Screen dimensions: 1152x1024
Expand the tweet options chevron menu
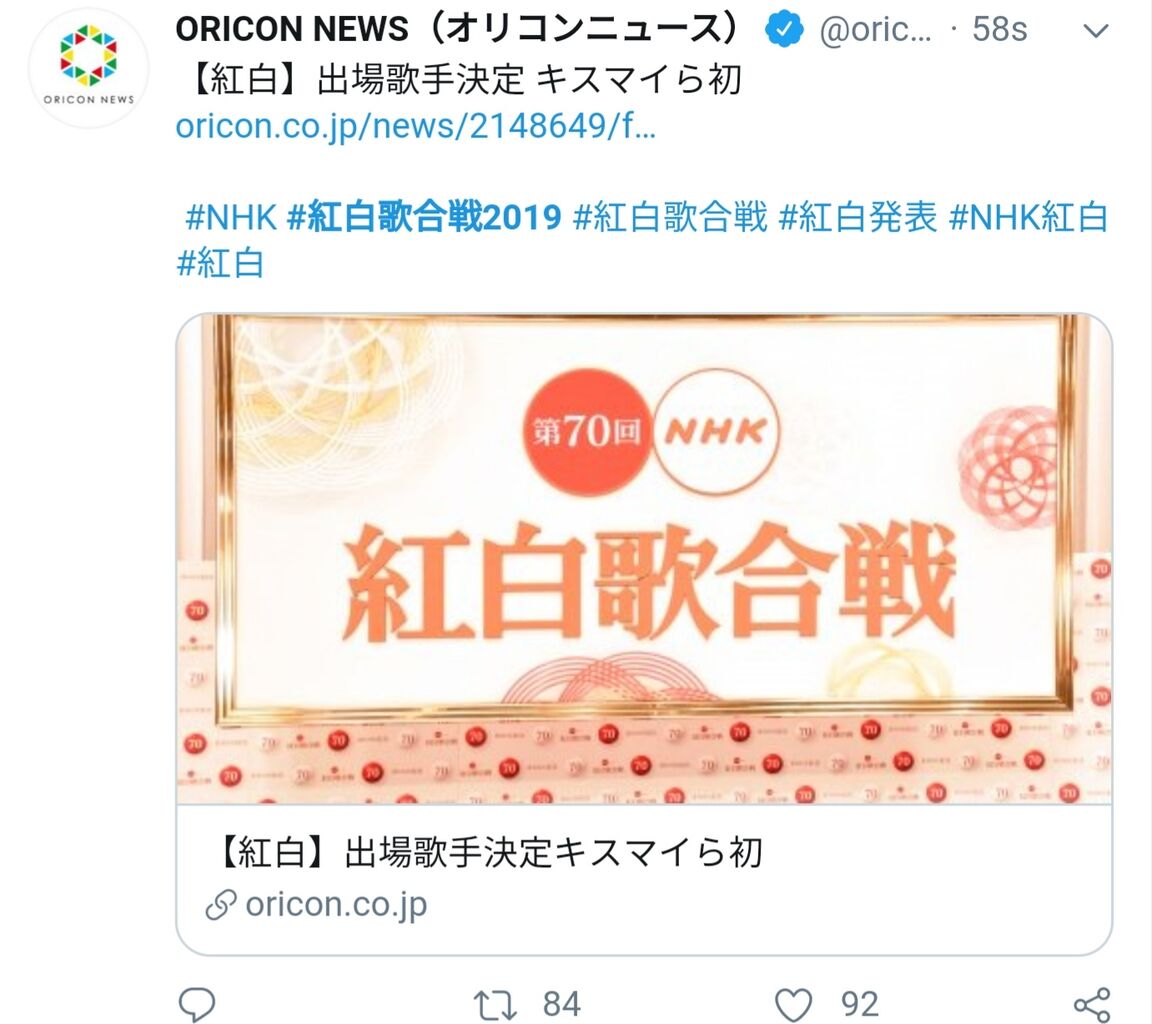pyautogui.click(x=1095, y=31)
